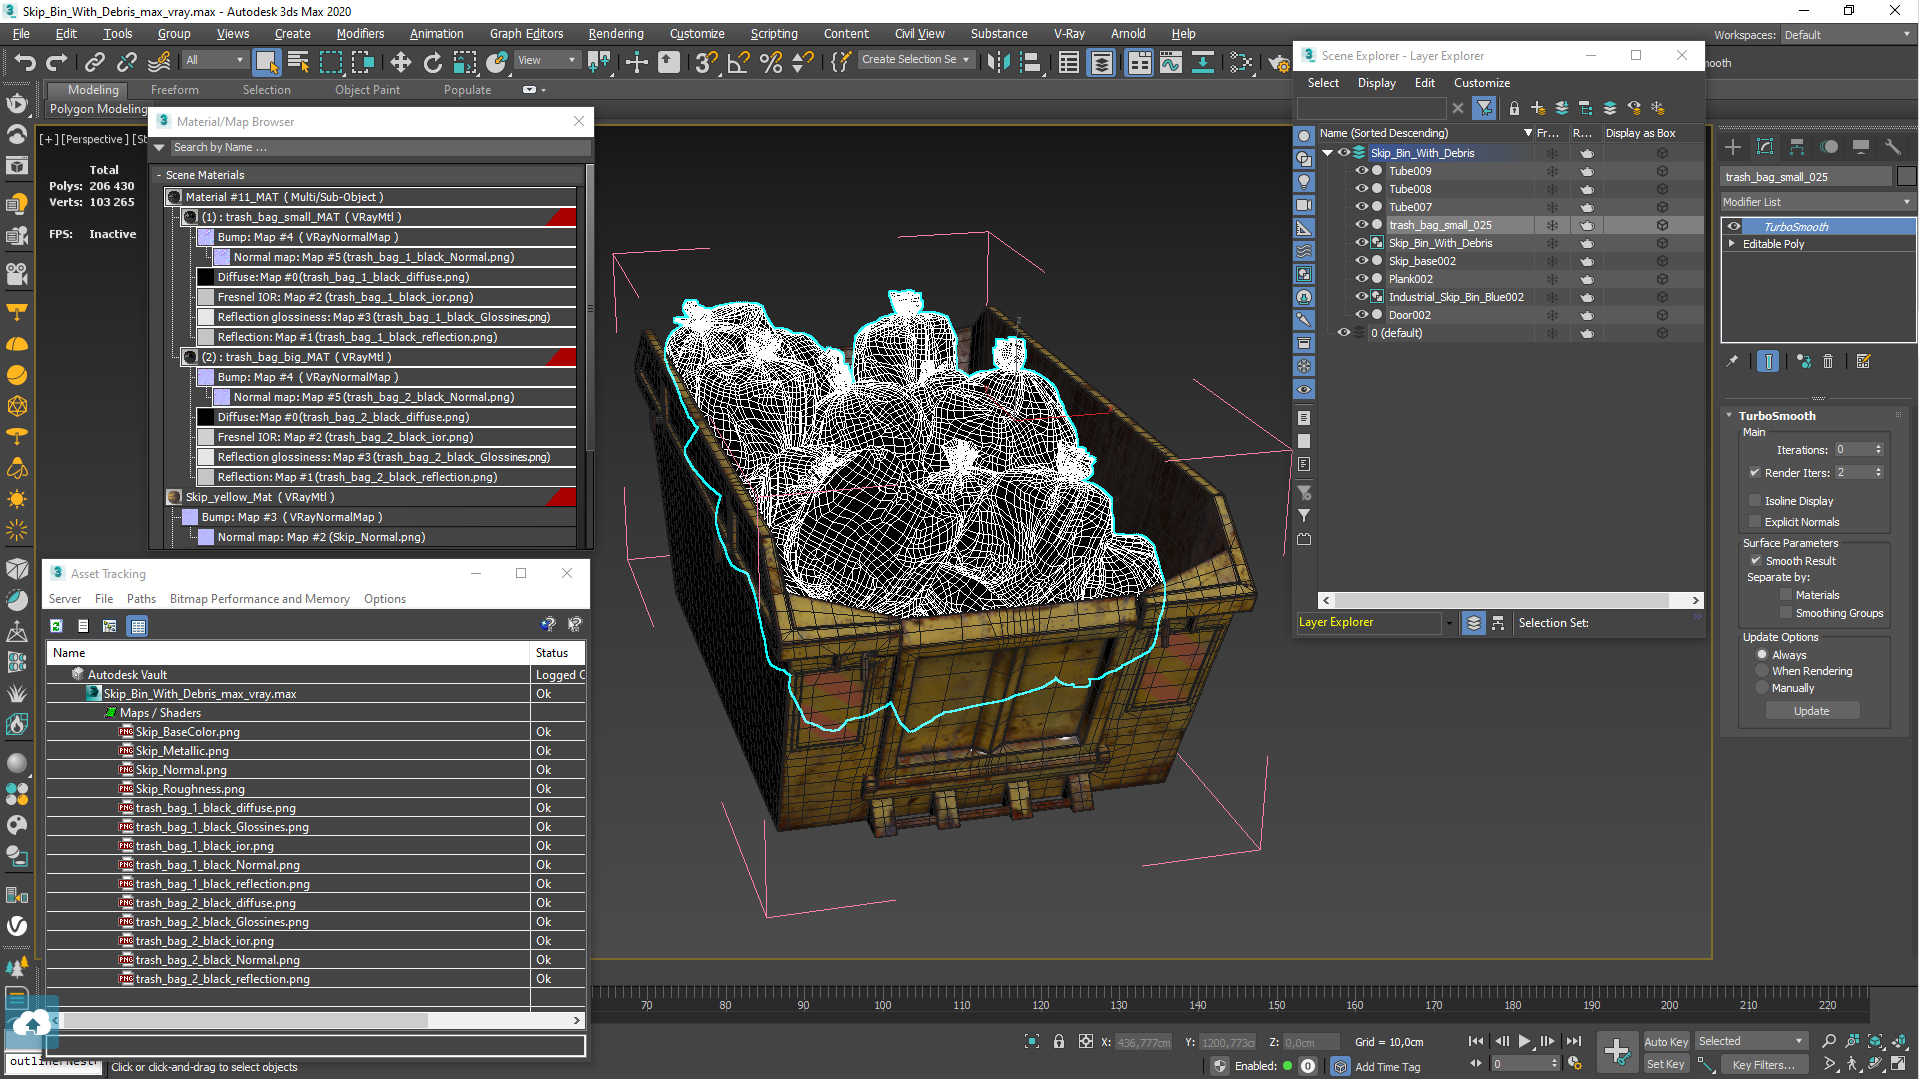
Task: Collapse the Skip_Bin_With_Debris layer
Action: 1327,153
